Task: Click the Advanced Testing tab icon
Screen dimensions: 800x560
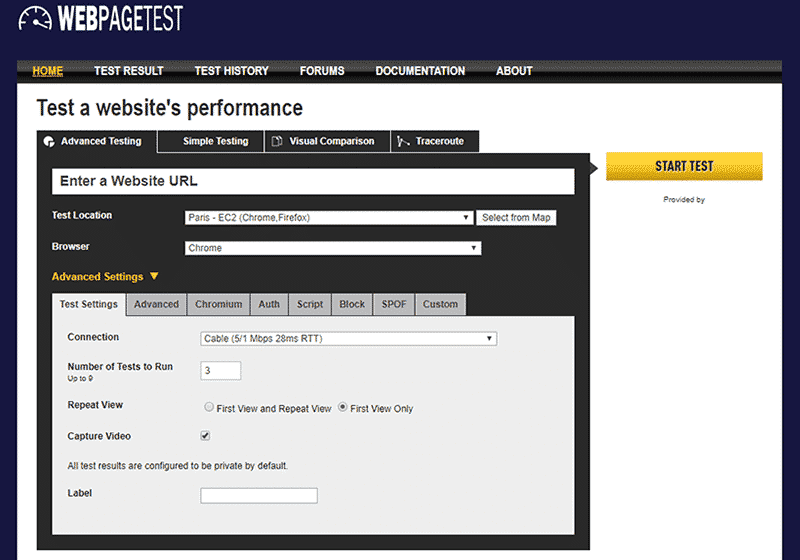Action: coord(48,142)
